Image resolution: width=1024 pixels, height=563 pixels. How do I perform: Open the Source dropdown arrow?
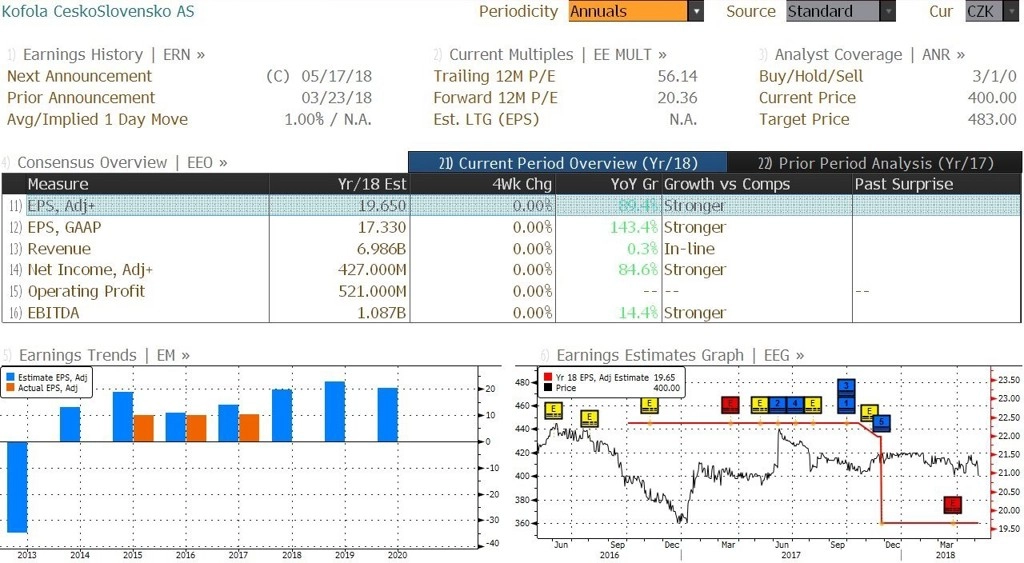[888, 11]
